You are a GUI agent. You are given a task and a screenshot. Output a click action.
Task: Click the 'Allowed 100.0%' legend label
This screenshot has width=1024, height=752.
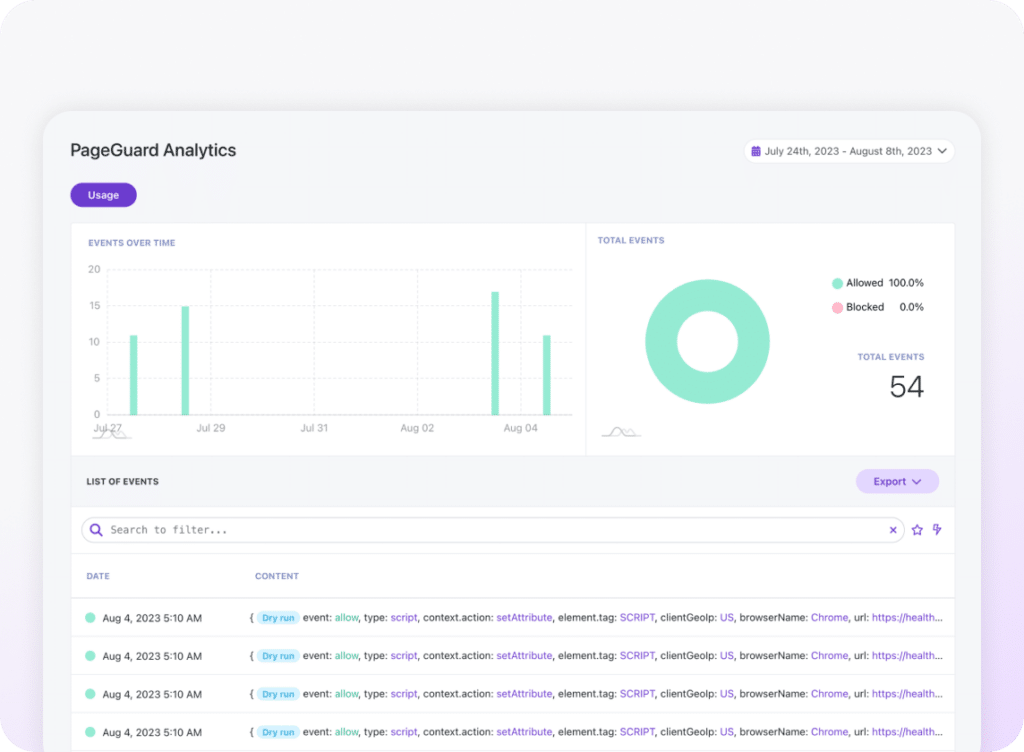(x=885, y=283)
